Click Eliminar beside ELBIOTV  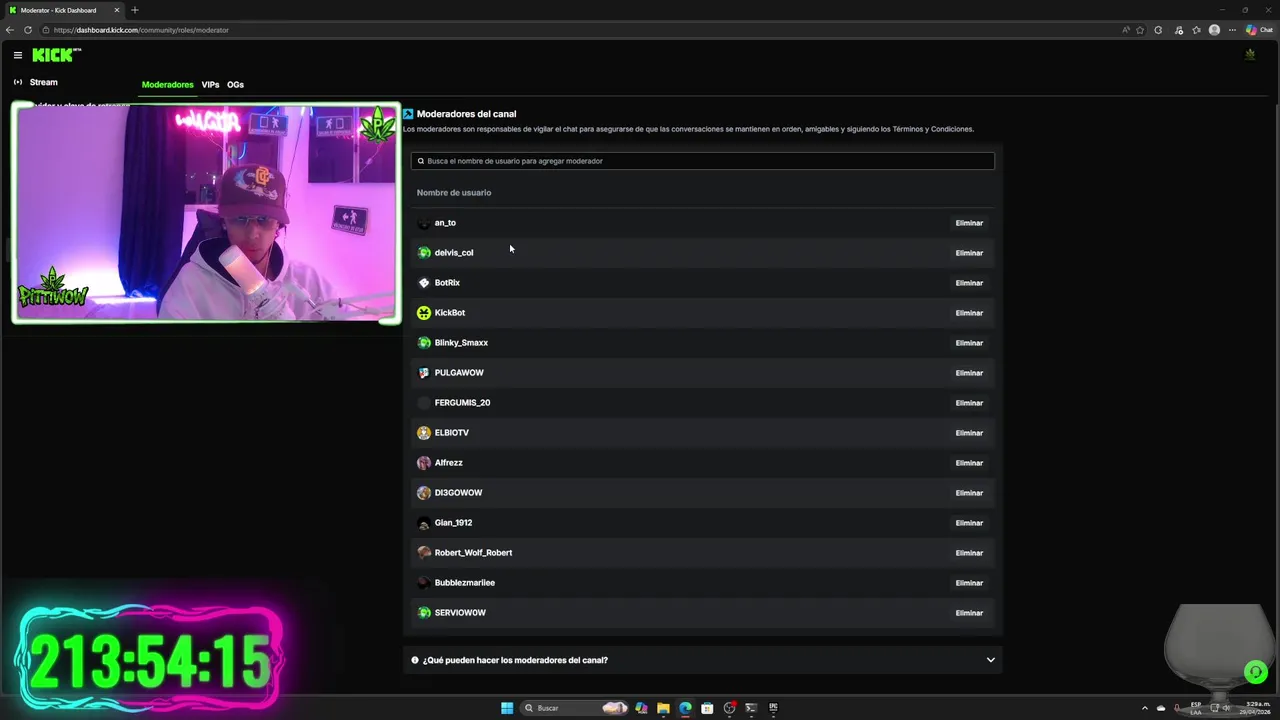point(969,433)
